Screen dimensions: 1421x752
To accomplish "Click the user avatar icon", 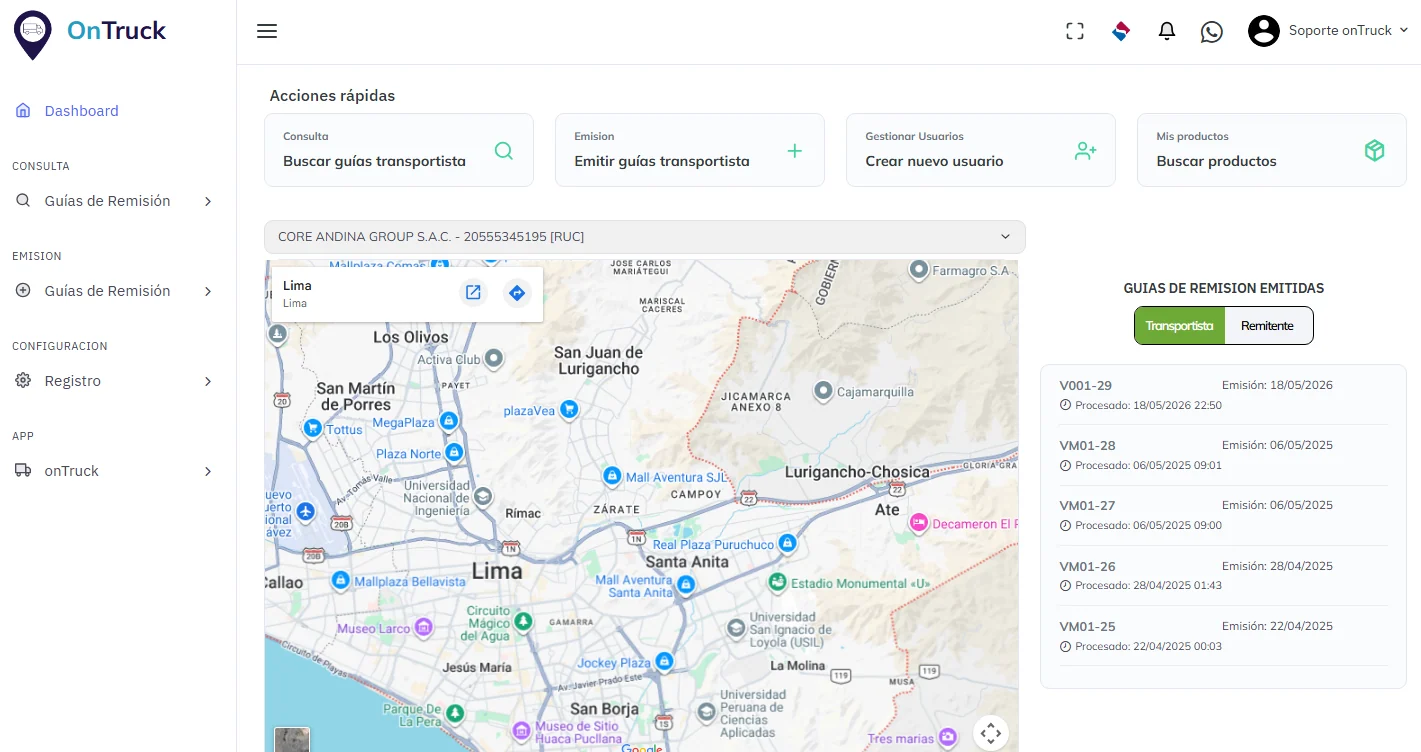I will pyautogui.click(x=1264, y=31).
